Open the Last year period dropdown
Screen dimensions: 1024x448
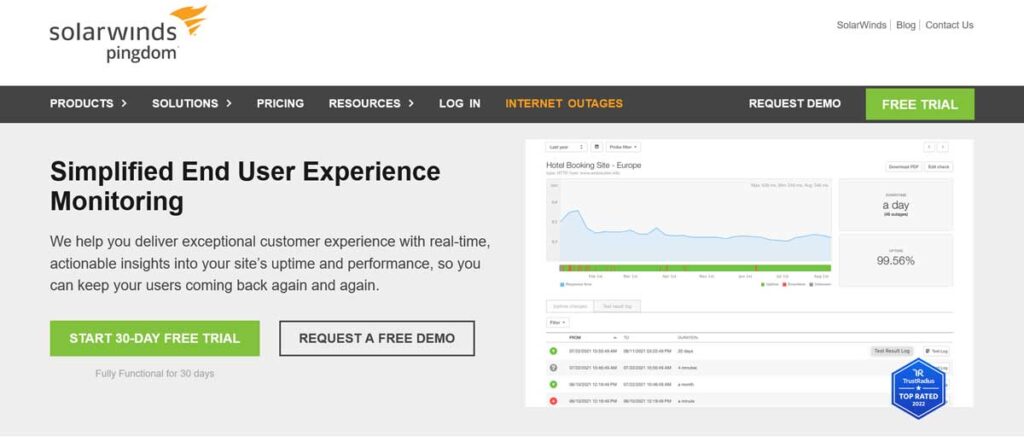(x=566, y=148)
